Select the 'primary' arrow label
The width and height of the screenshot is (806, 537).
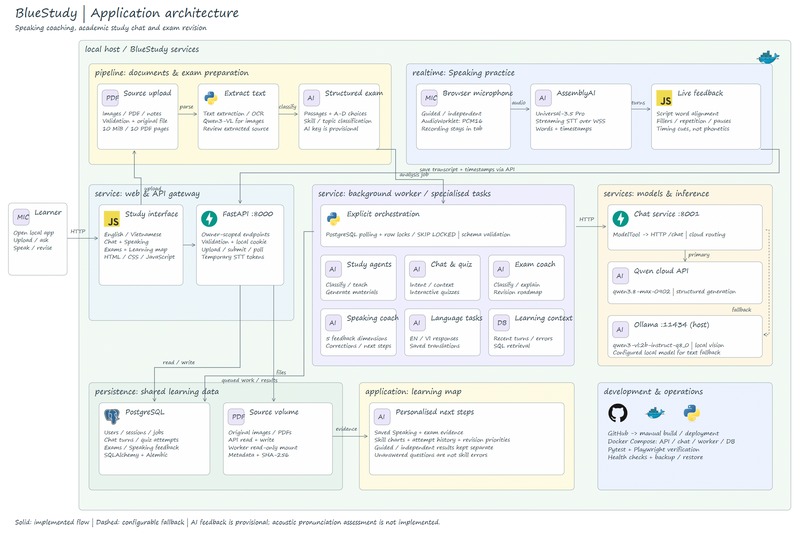coord(699,255)
